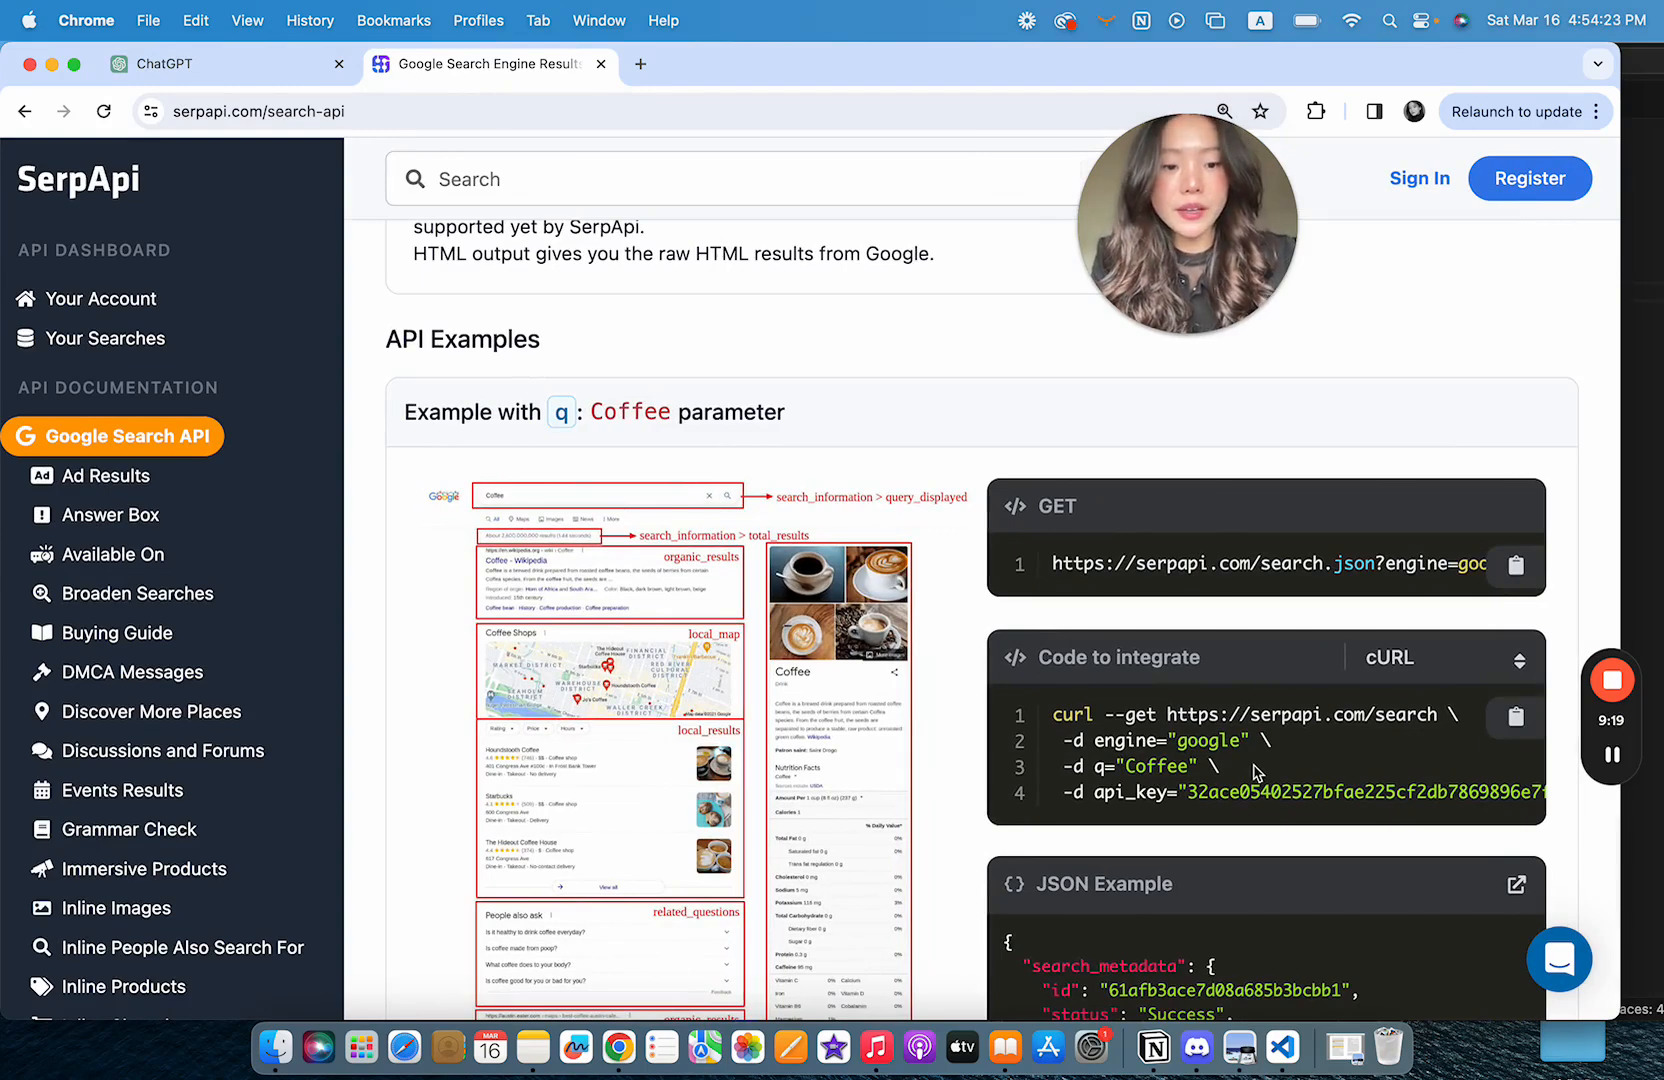Screen dimensions: 1664x1080
Task: Open the chat support widget
Action: click(1559, 959)
